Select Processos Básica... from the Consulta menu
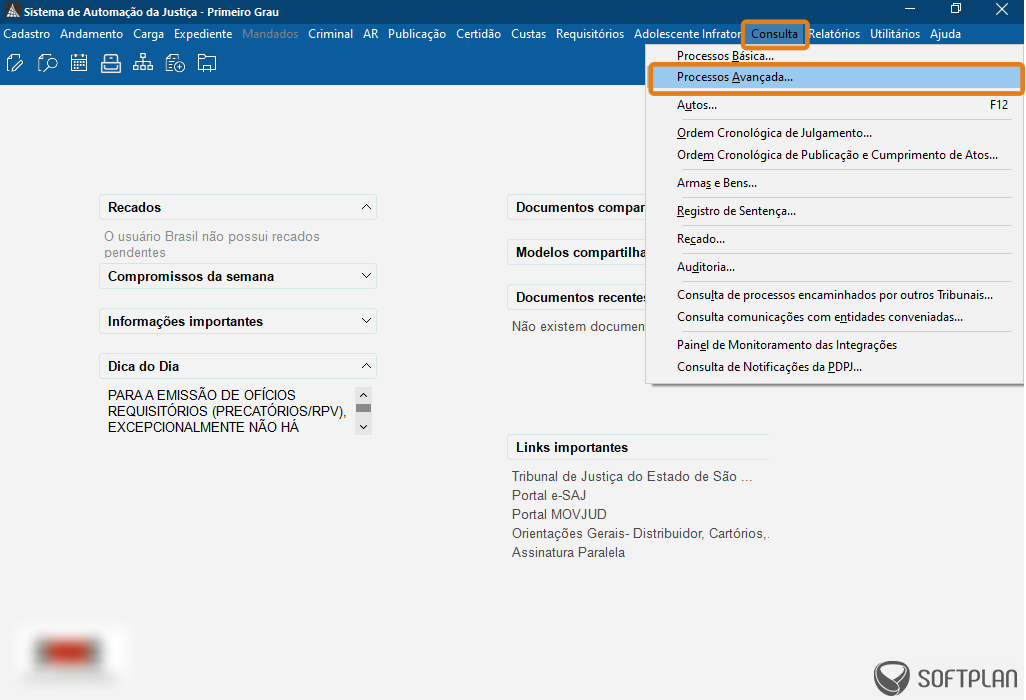Screen dimensions: 1026x700 click(x=834, y=56)
